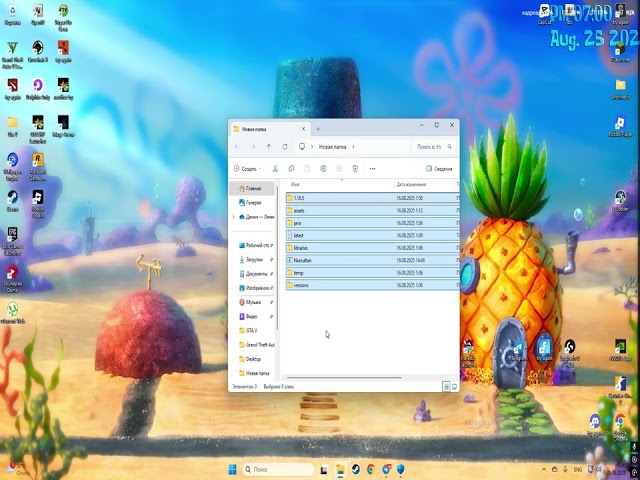Open the Windows Start button
The image size is (640, 480).
(233, 469)
